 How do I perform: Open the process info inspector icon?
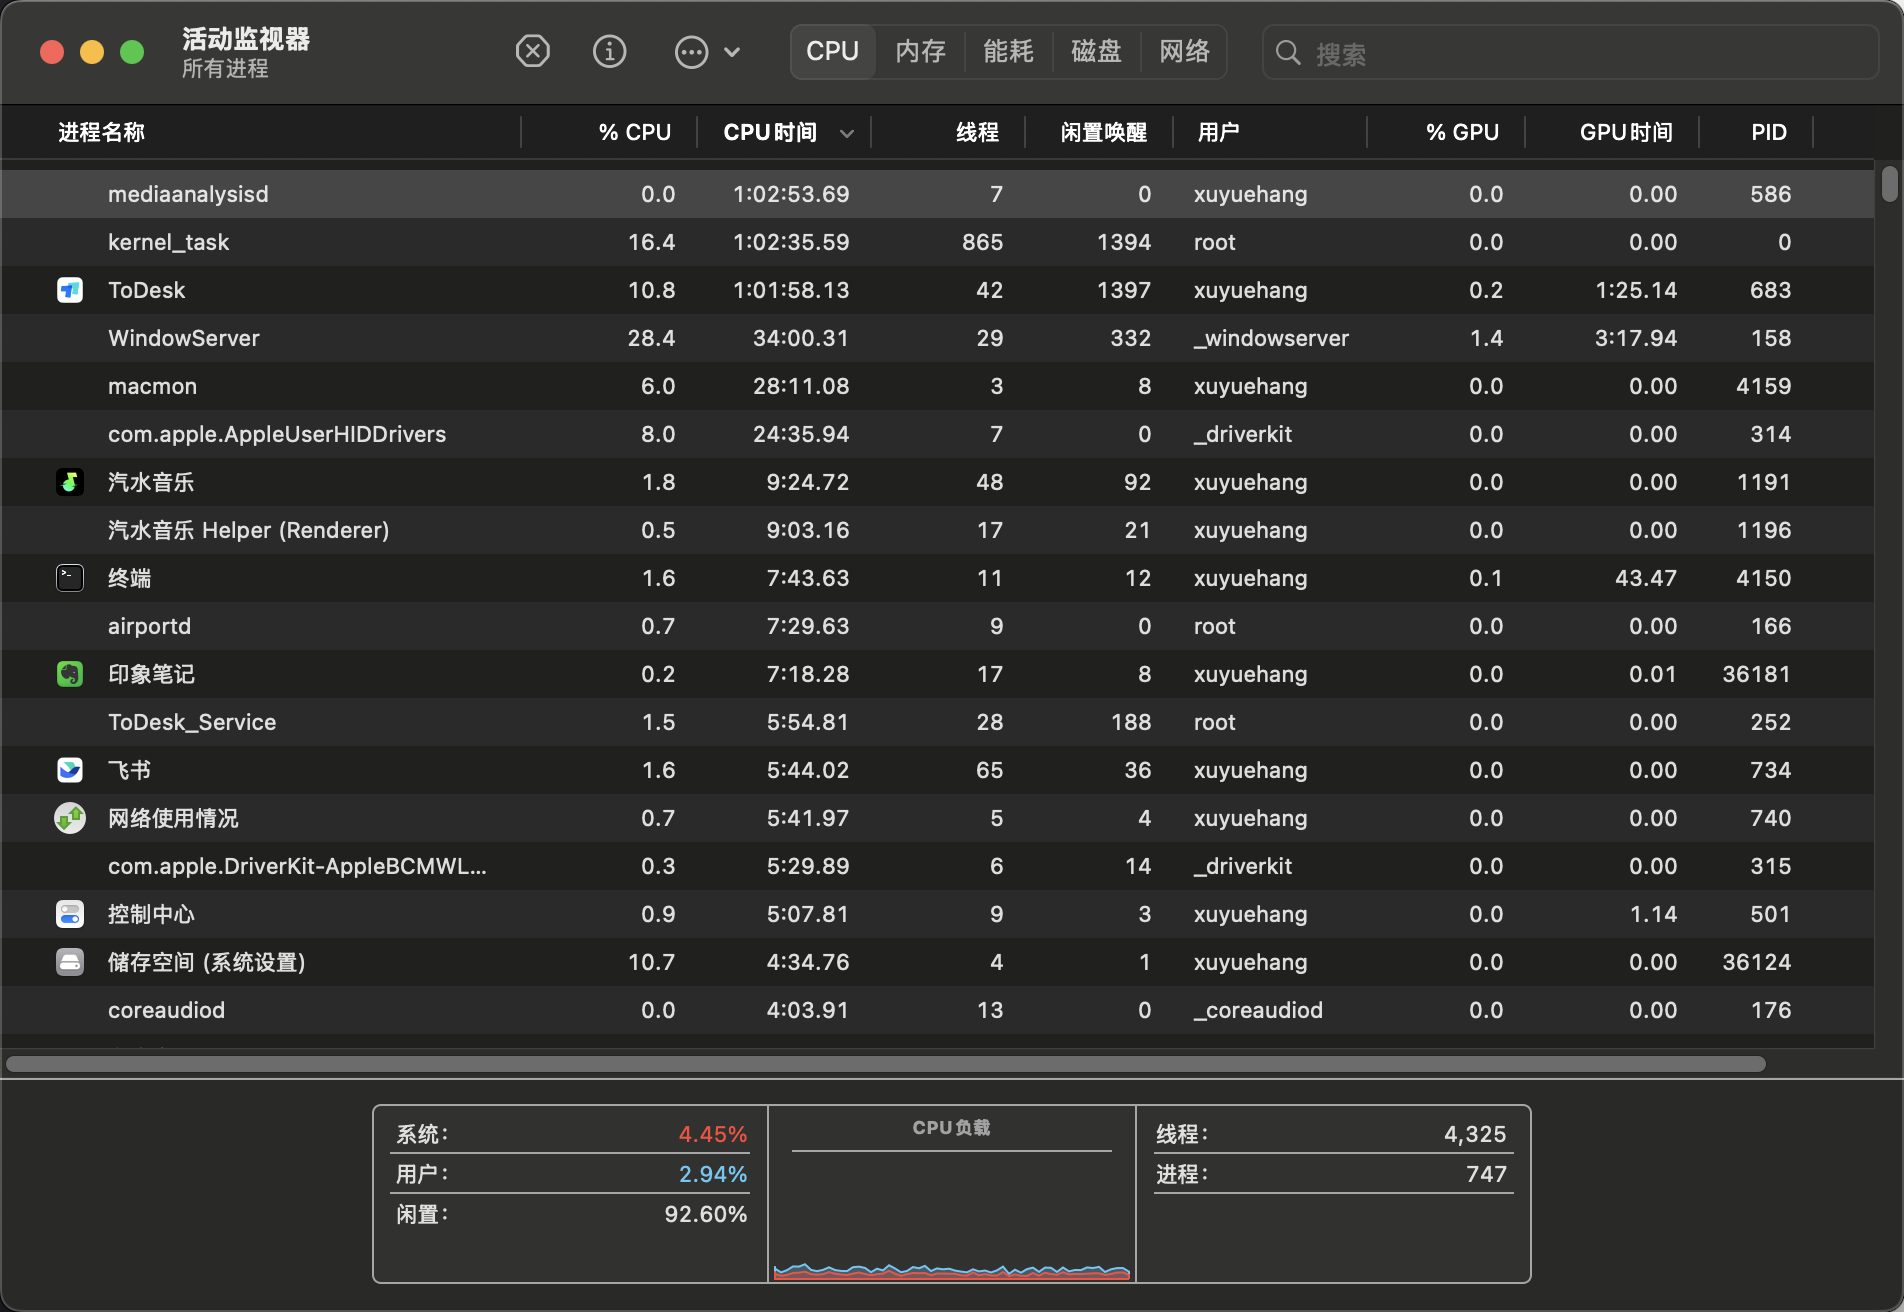coord(609,51)
